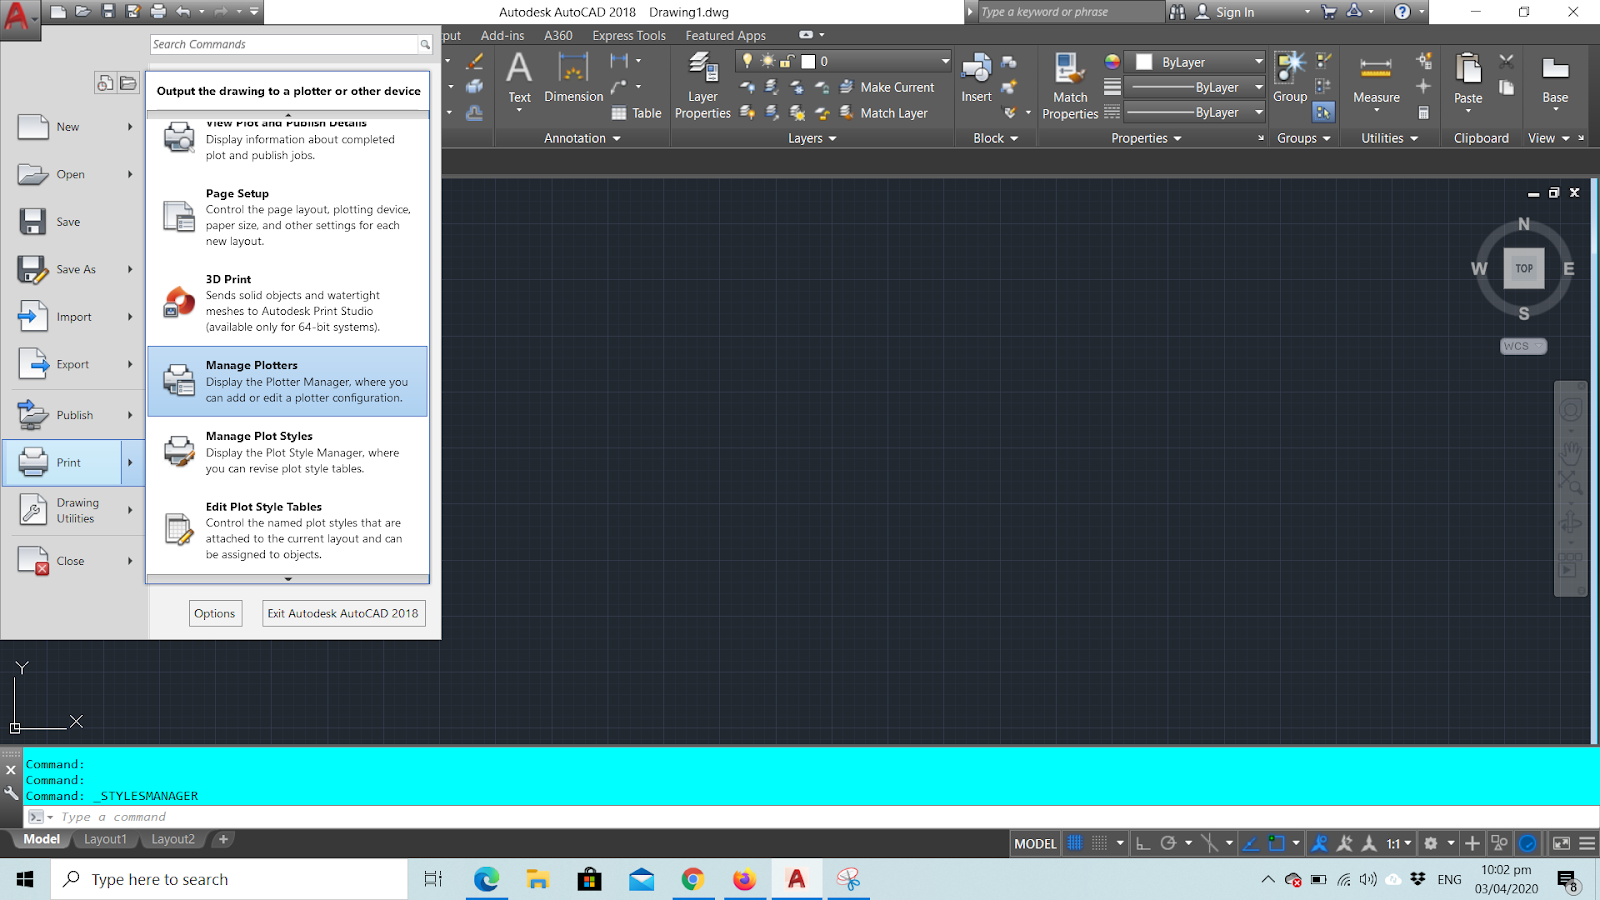This screenshot has width=1600, height=900.
Task: Click the Match Layer tool
Action: (x=884, y=113)
